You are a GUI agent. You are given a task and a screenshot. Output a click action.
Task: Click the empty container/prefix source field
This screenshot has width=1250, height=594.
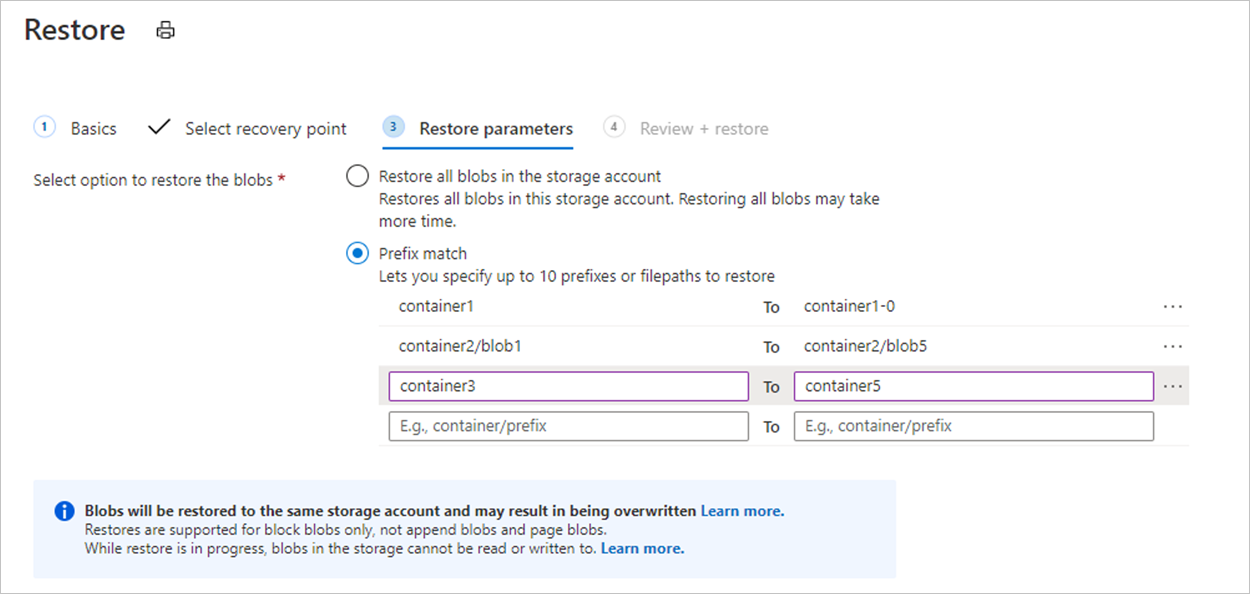(567, 425)
